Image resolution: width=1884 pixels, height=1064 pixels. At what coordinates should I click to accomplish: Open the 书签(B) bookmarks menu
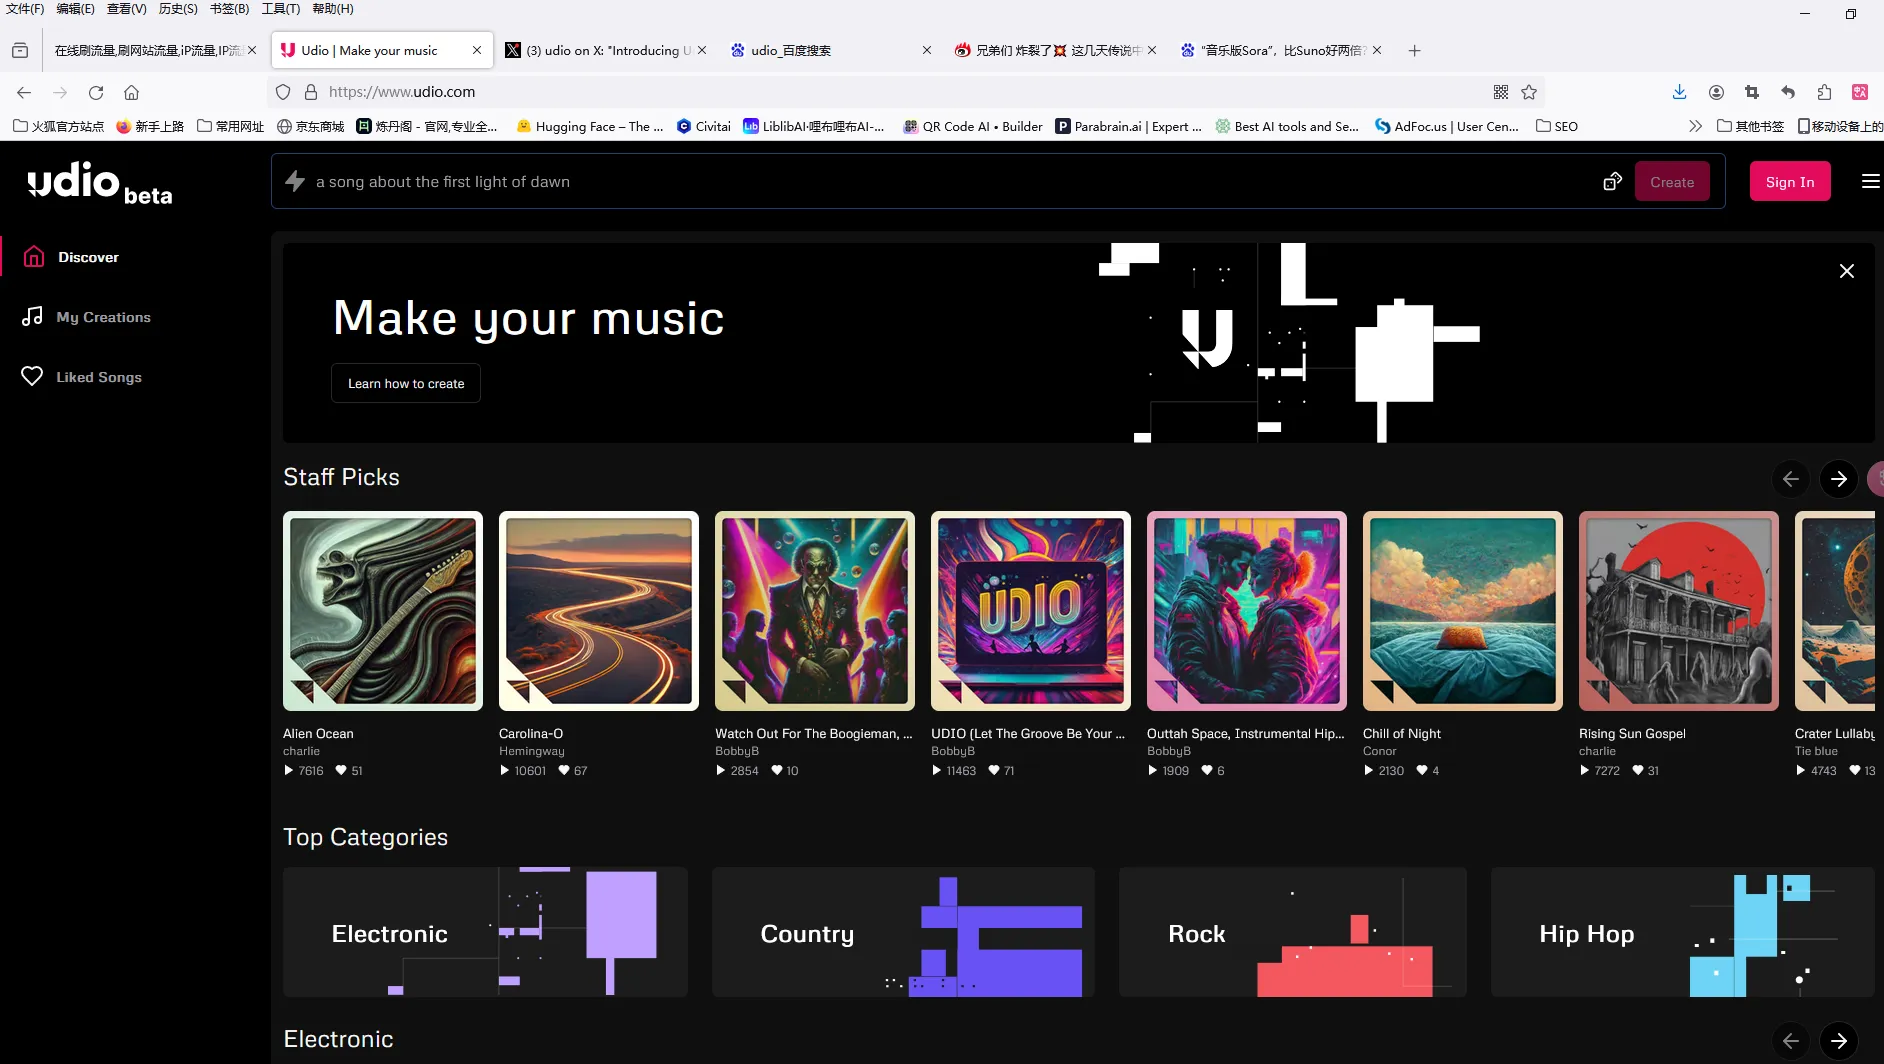click(x=229, y=9)
